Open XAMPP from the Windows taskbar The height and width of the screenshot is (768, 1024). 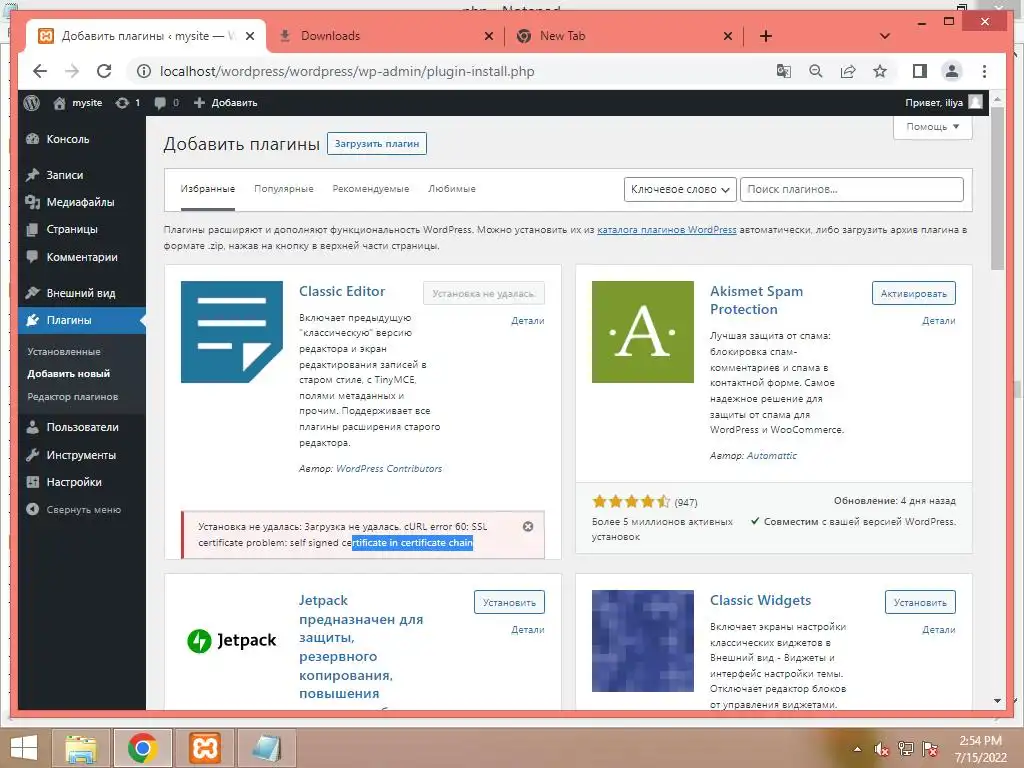[x=204, y=748]
